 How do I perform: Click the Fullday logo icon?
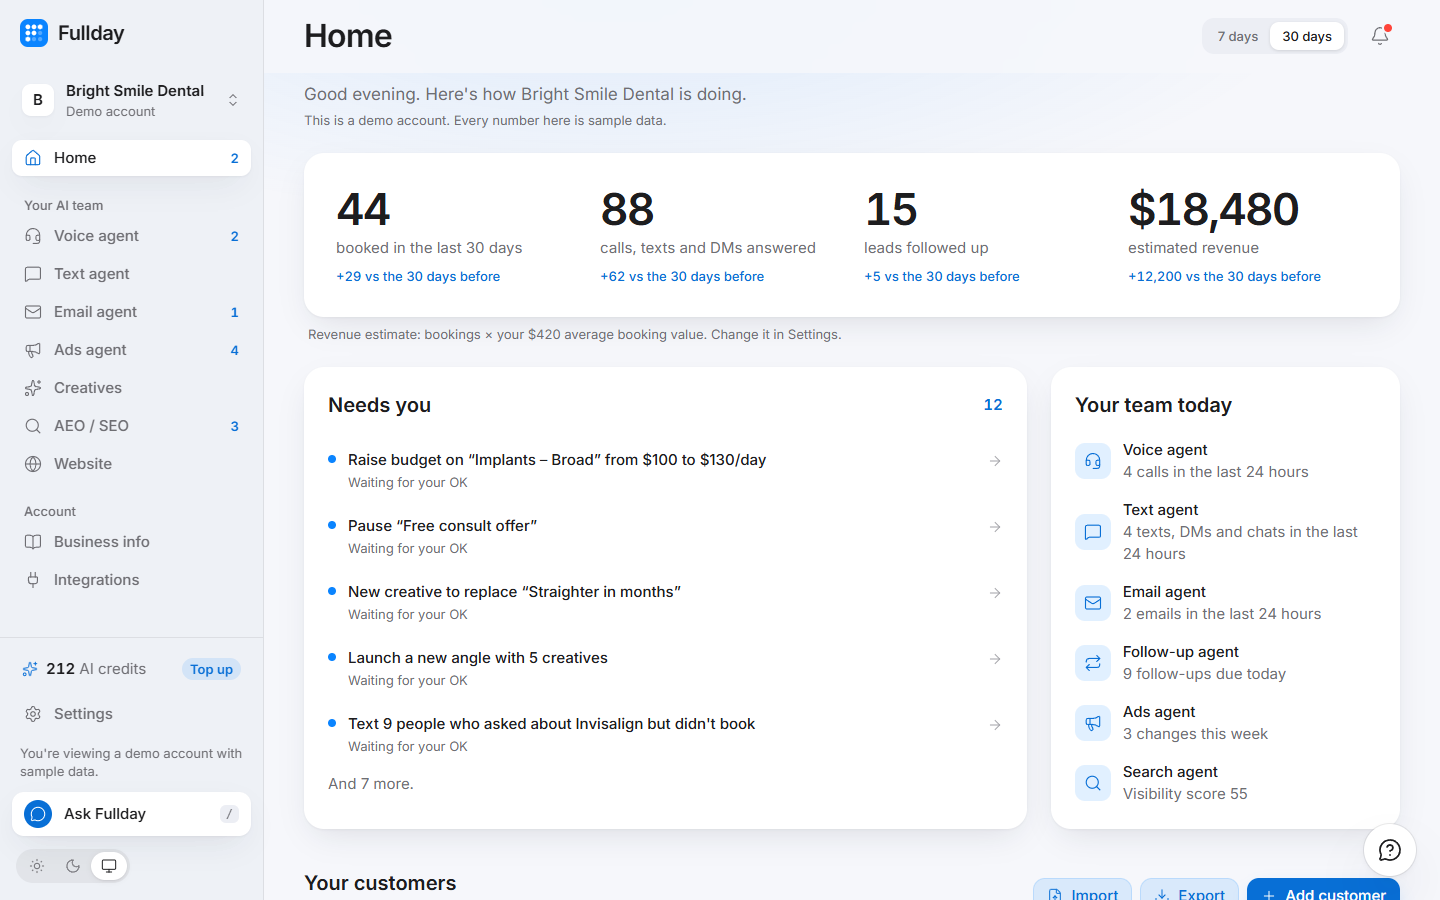coord(34,33)
